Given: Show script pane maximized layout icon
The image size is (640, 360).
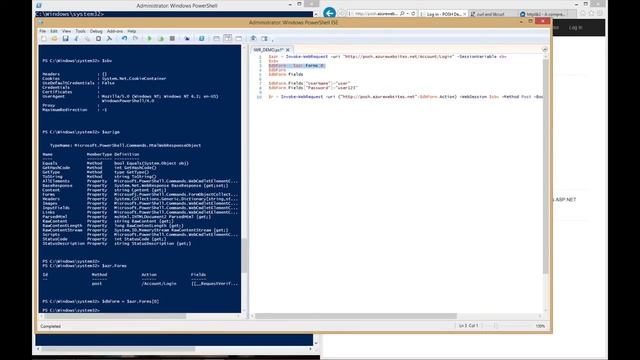Looking at the screenshot, I should (x=239, y=38).
